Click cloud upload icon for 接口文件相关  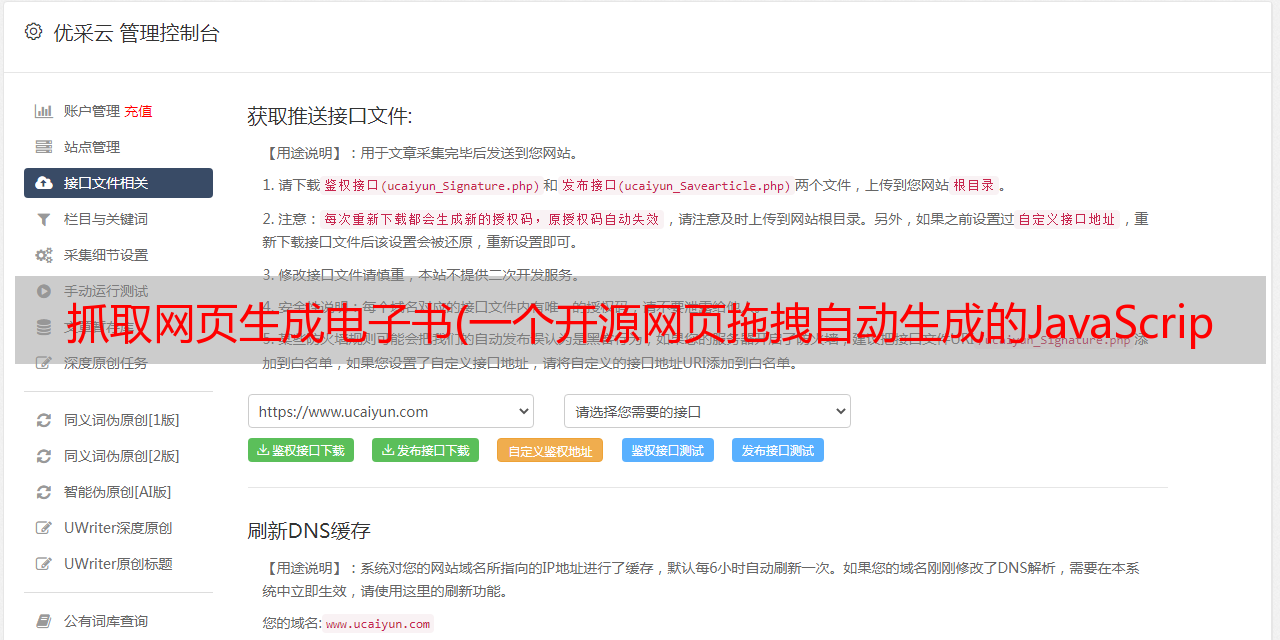point(44,183)
